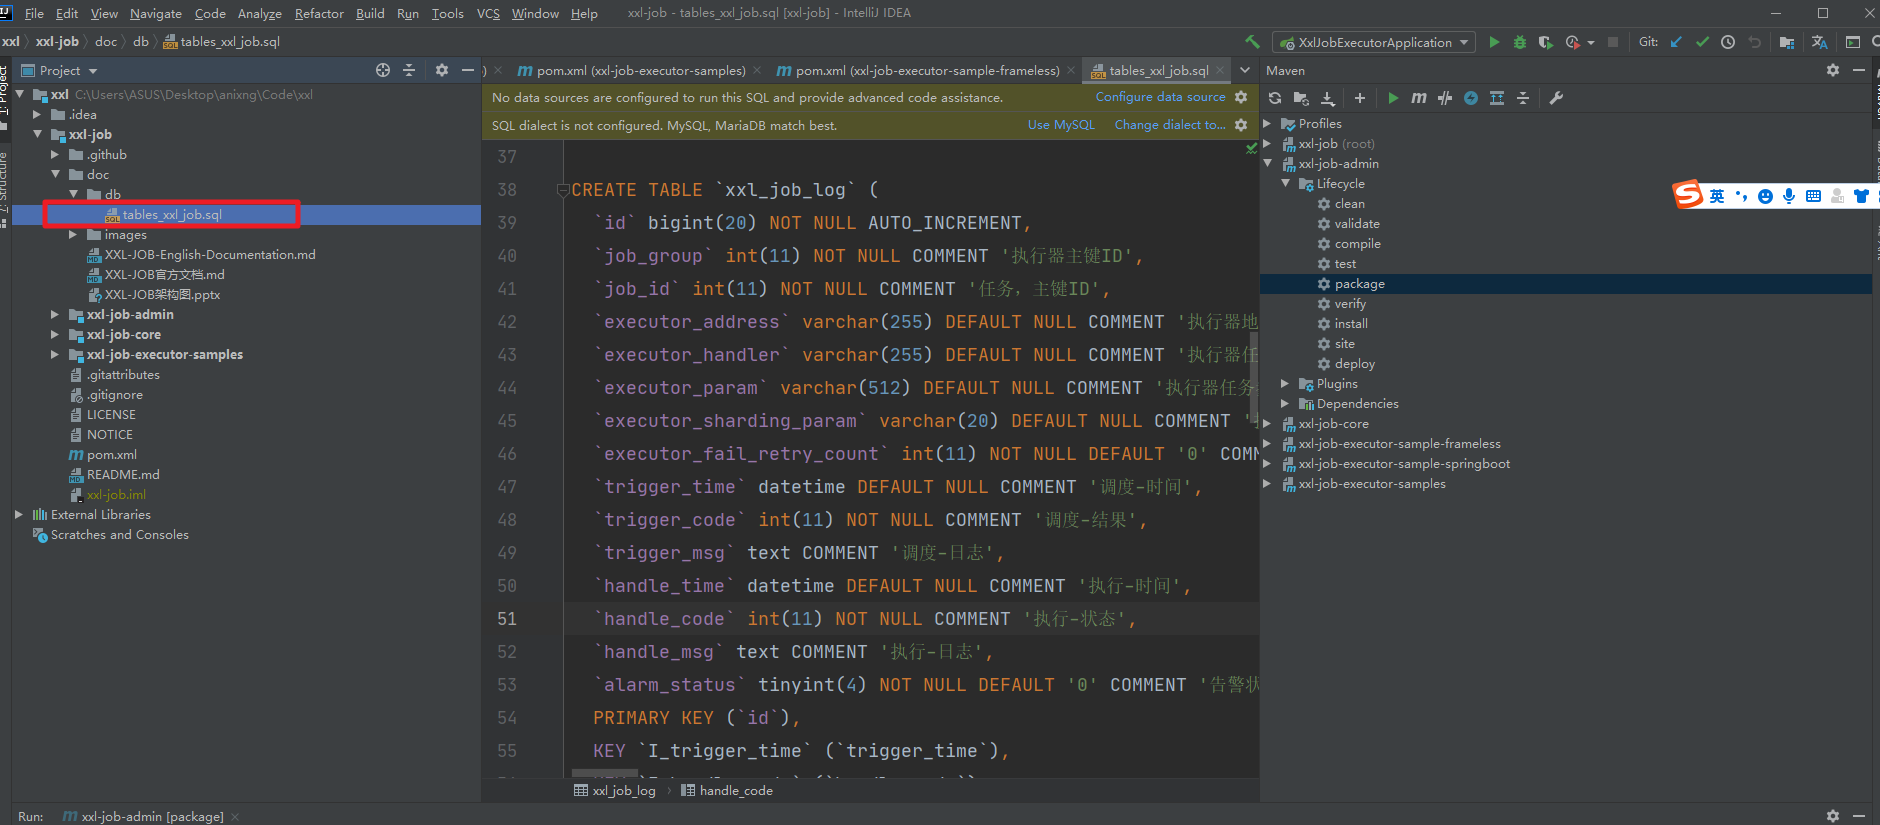Expand xxl-job-executor-samples folder in Project tree
The height and width of the screenshot is (825, 1880).
(x=55, y=354)
